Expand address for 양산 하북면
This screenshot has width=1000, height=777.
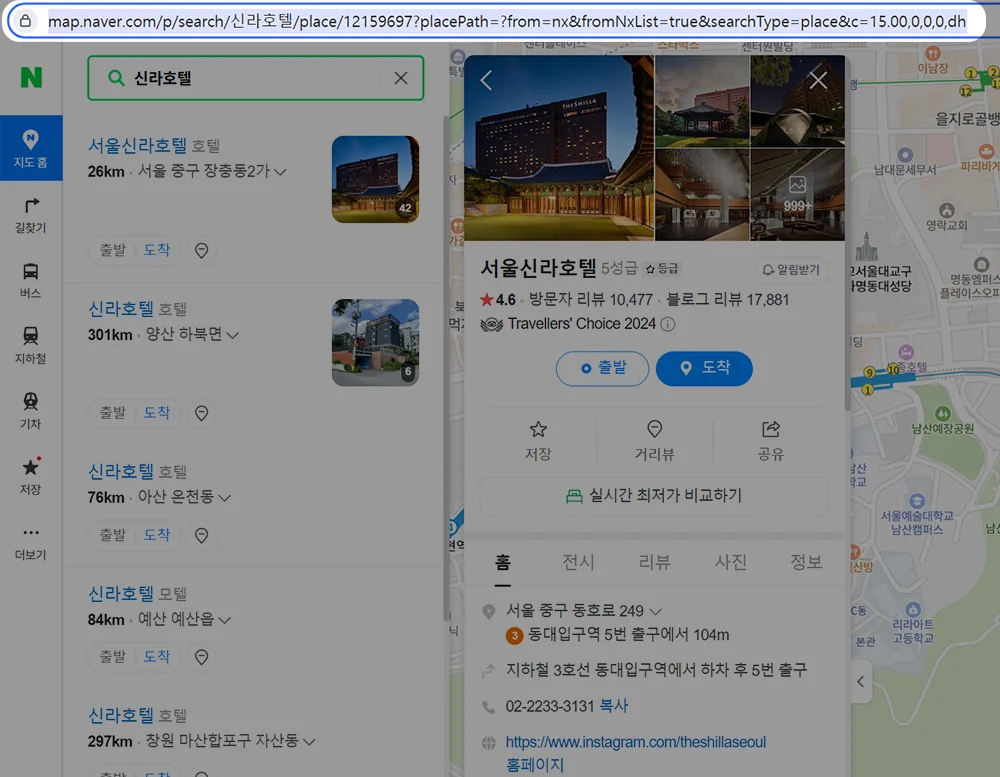[233, 335]
